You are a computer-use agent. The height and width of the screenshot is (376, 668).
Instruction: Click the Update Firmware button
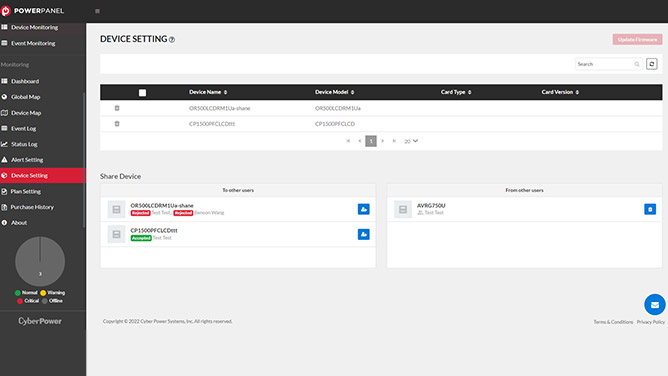637,40
